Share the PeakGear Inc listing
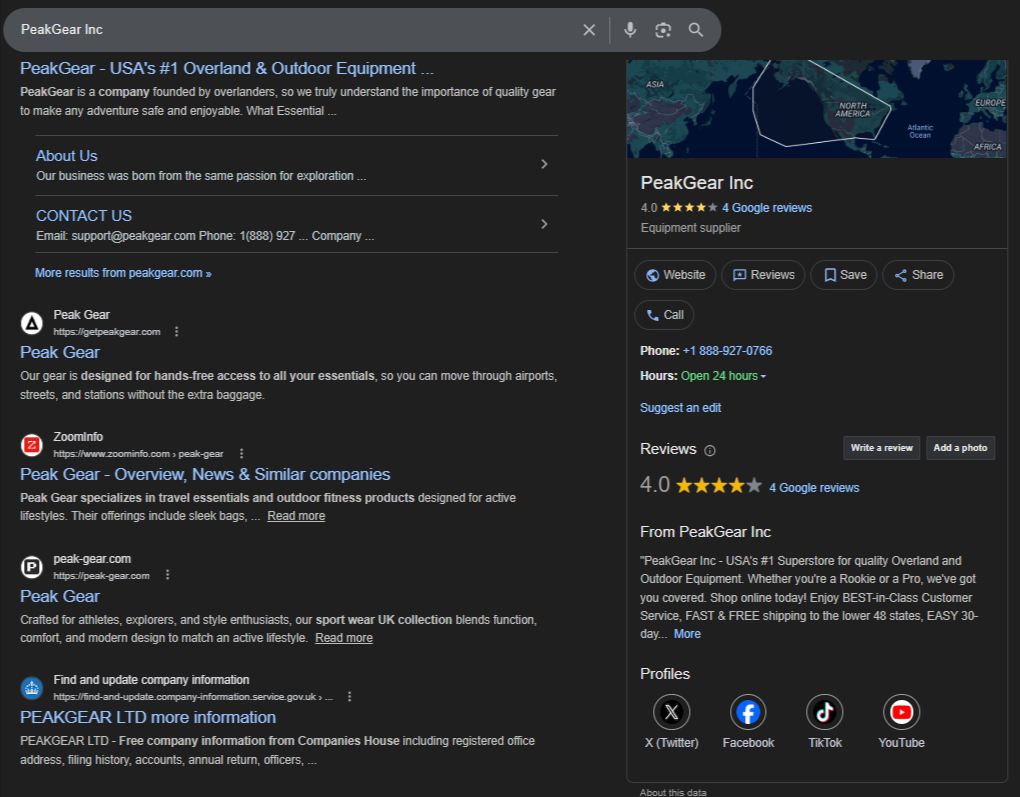This screenshot has height=797, width=1020. pos(918,275)
